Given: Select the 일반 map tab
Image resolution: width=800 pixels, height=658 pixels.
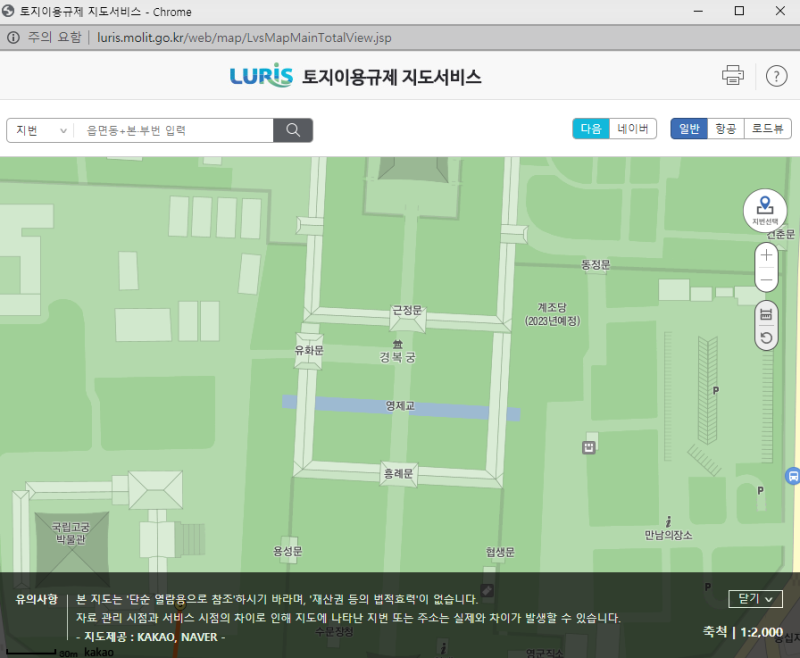Looking at the screenshot, I should point(688,128).
